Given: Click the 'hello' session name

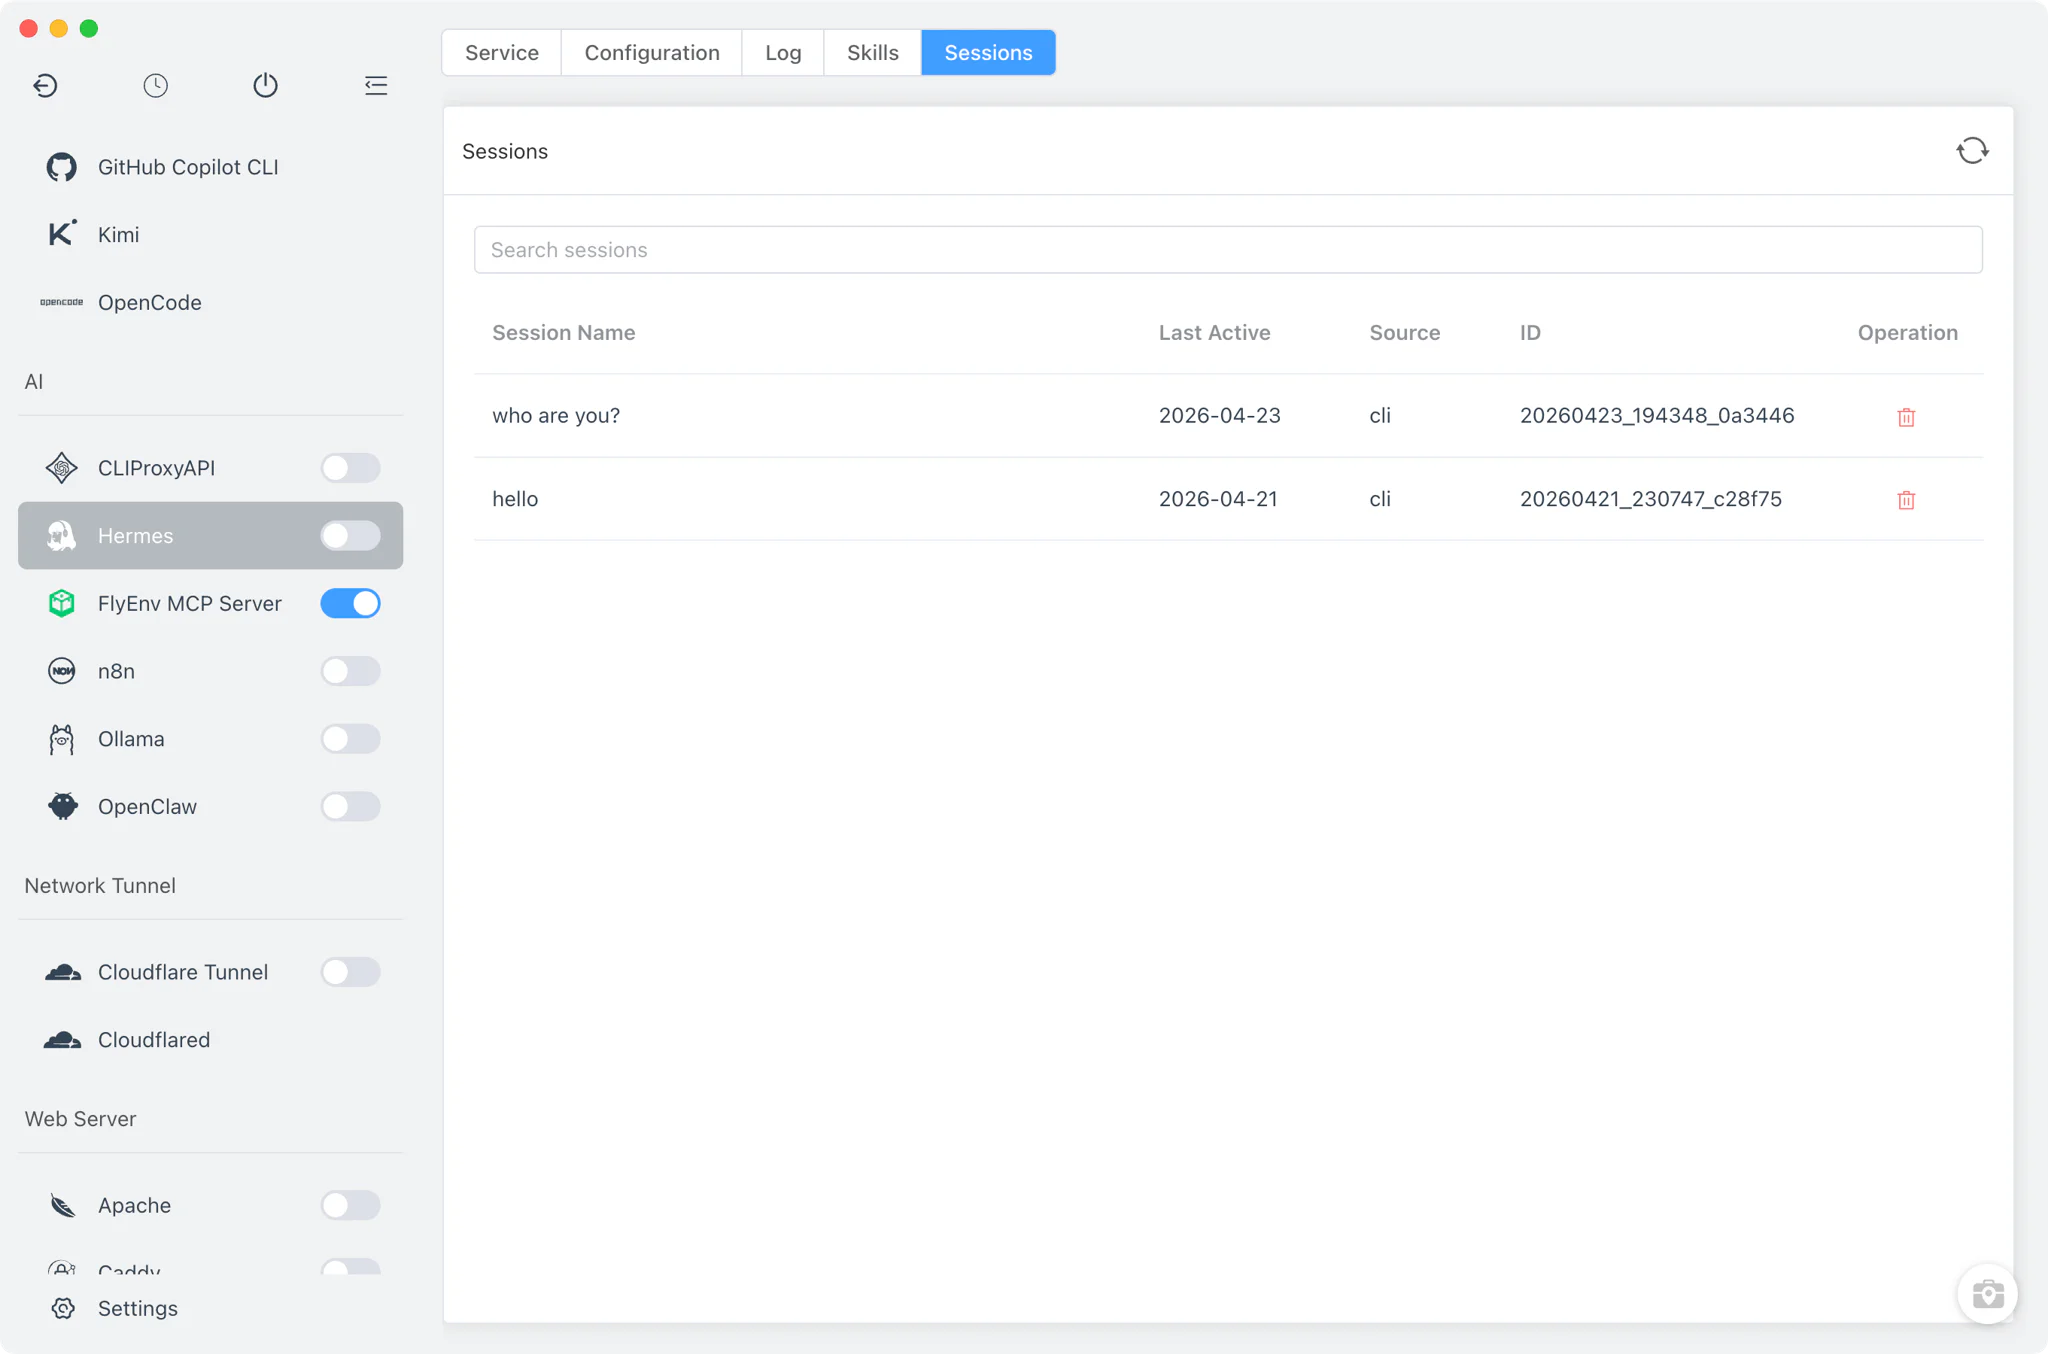Looking at the screenshot, I should pyautogui.click(x=515, y=499).
